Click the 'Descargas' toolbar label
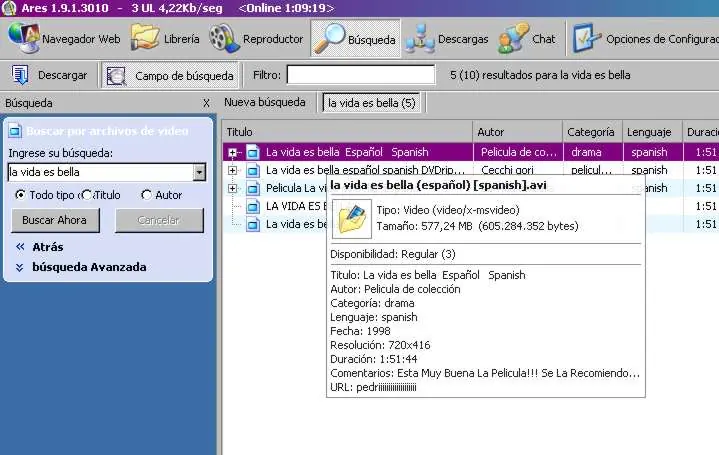This screenshot has height=455, width=719. click(463, 39)
